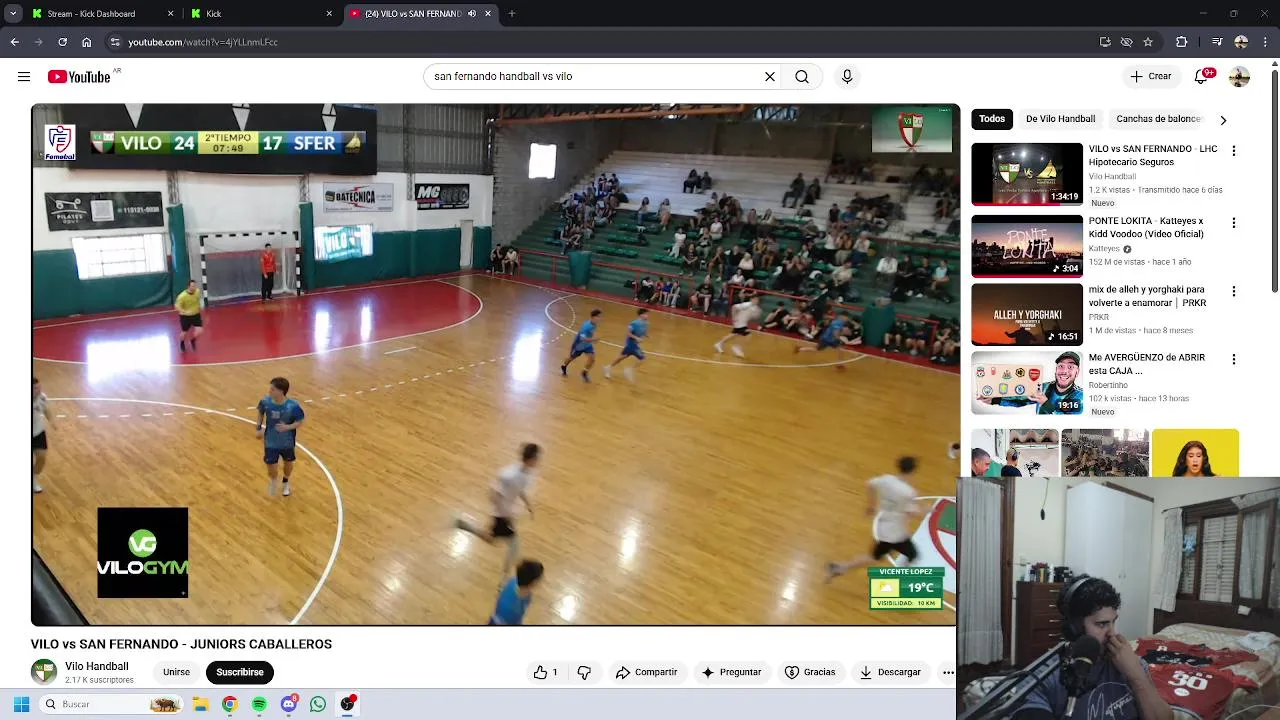Start voice search with the microphone
The height and width of the screenshot is (720, 1280).
click(847, 77)
